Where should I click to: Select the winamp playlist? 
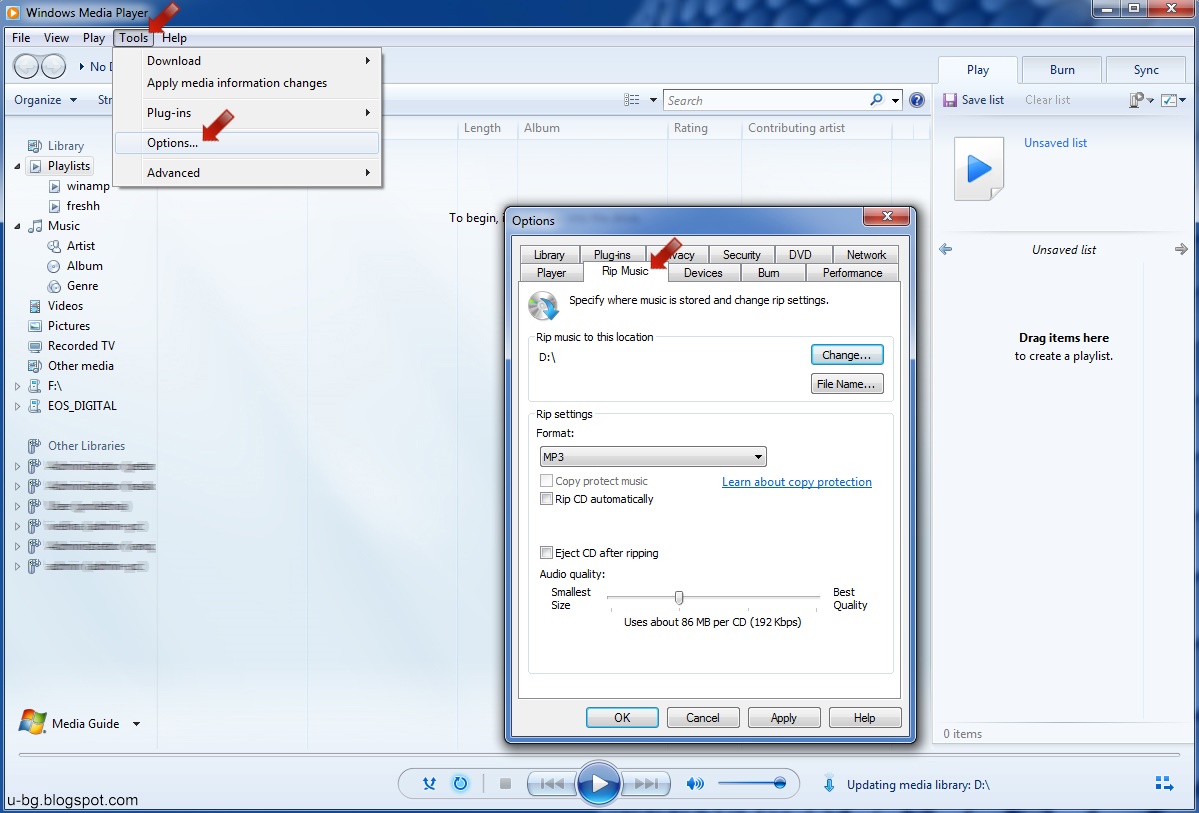coord(88,186)
